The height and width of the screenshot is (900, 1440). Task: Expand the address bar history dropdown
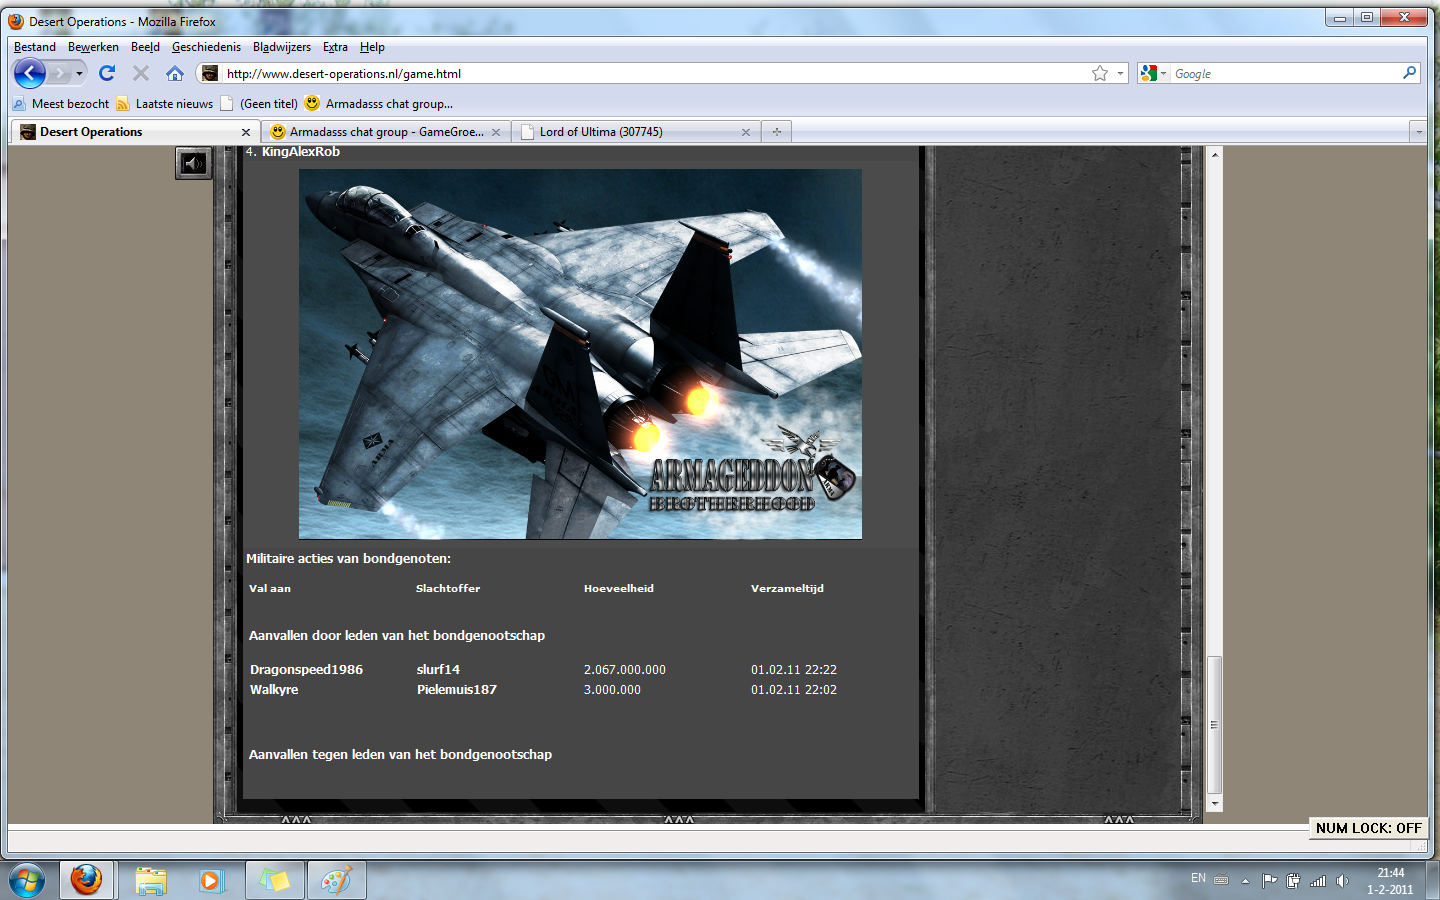click(1120, 73)
